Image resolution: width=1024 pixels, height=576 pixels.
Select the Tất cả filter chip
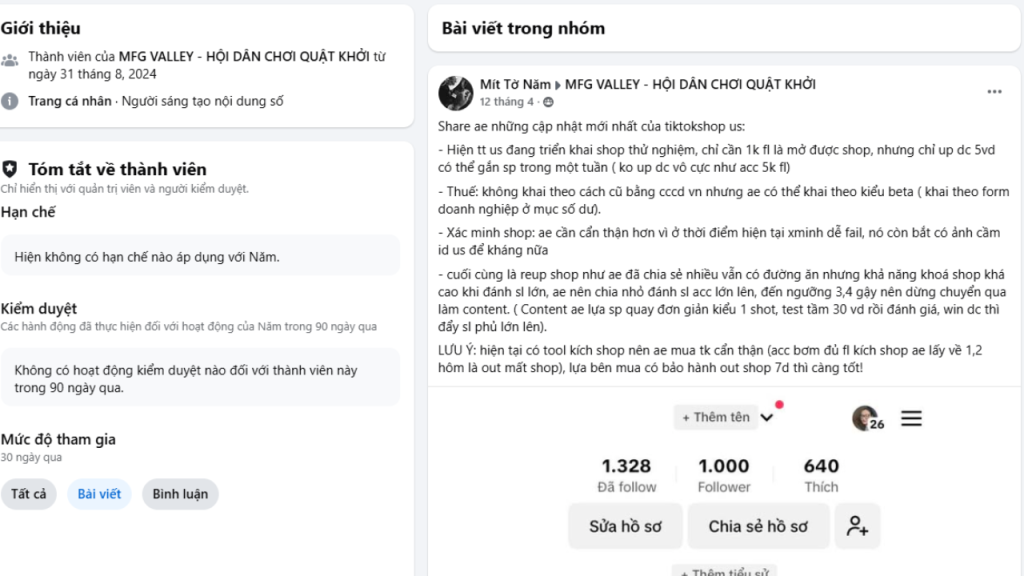29,494
